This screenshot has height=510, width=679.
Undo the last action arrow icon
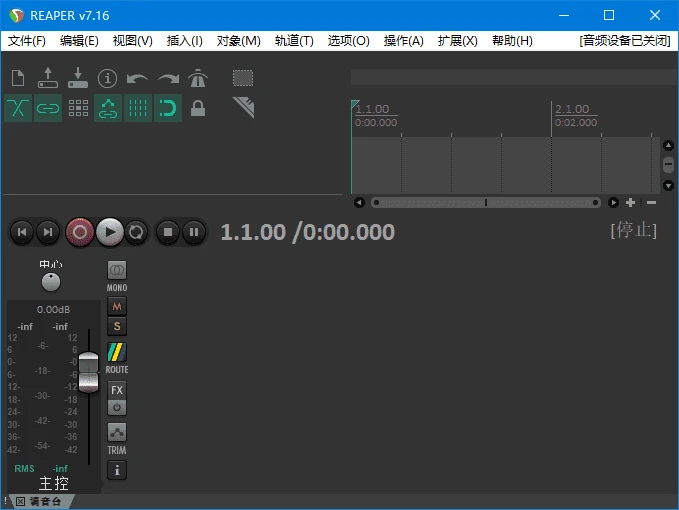point(138,78)
